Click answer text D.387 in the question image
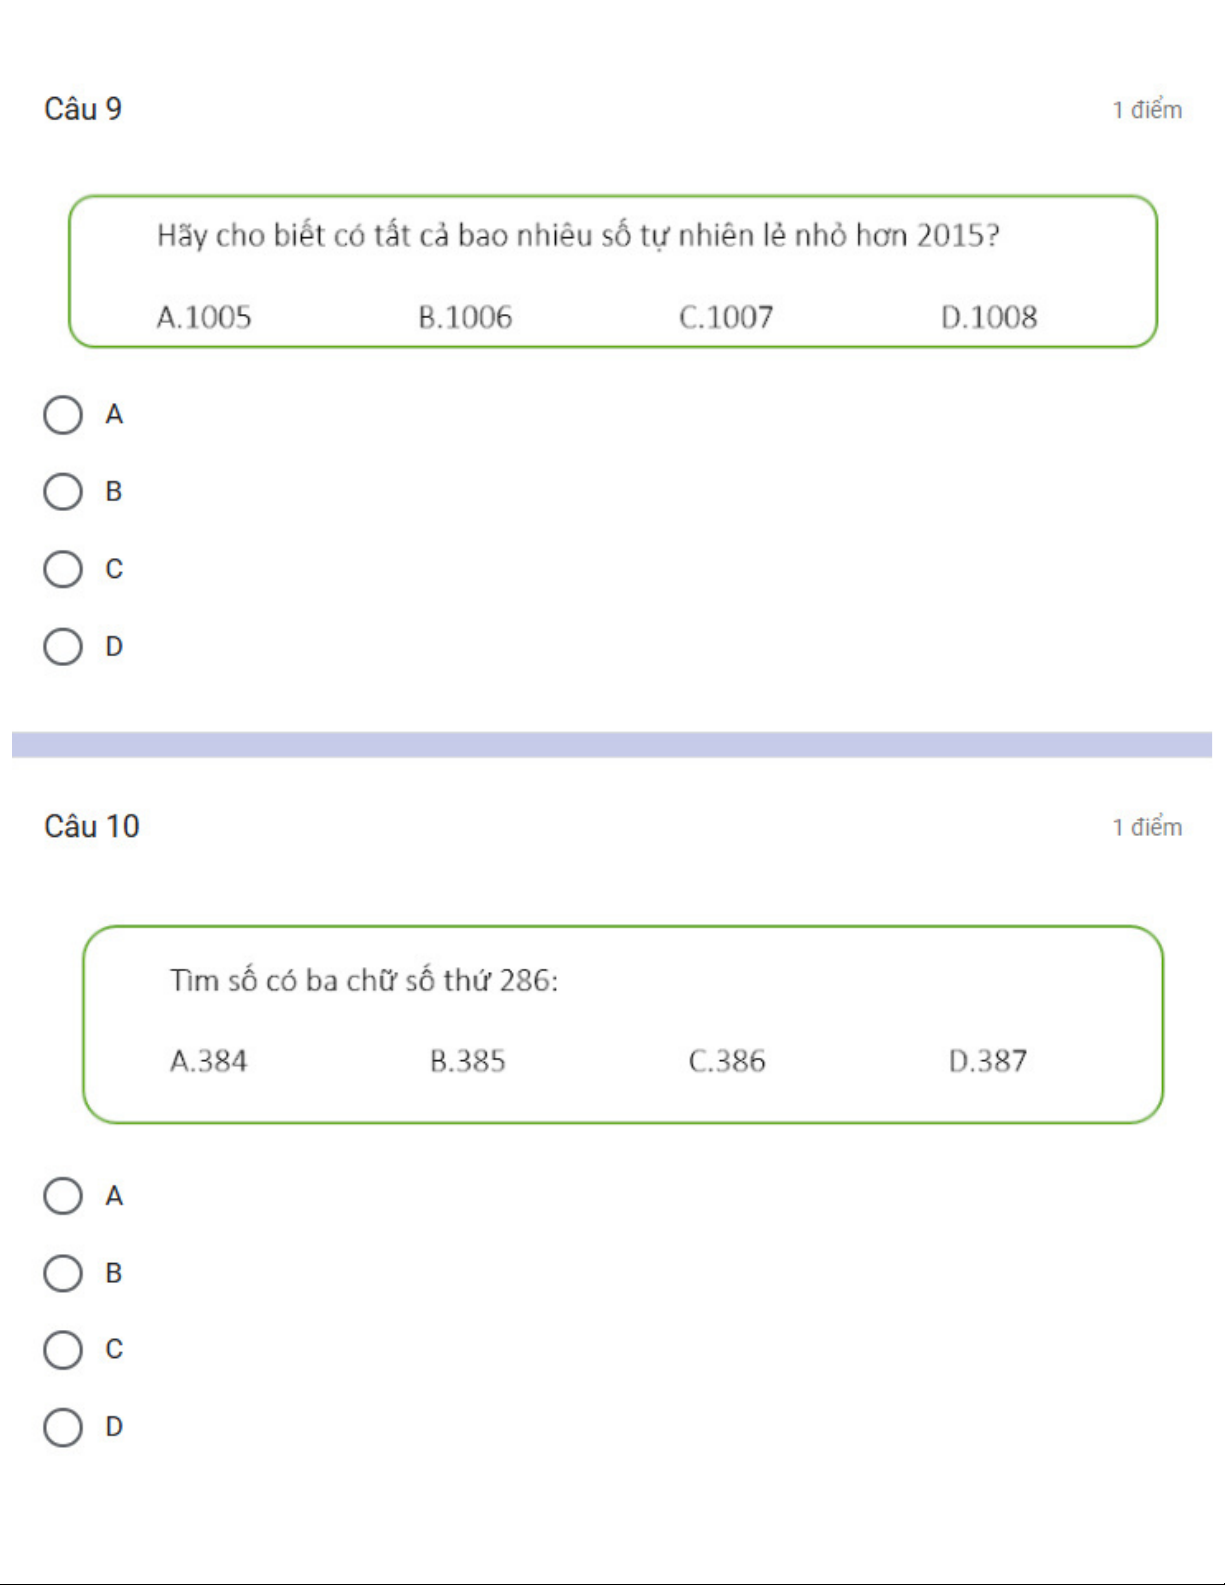Screen dimensions: 1225x1585 pos(987,1061)
